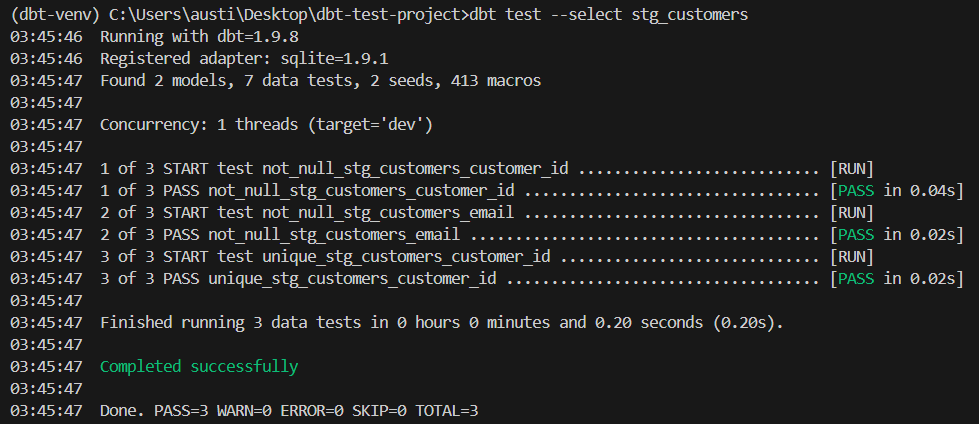
Task: Click the 'Finished running 3 data tests' line
Action: (x=441, y=323)
